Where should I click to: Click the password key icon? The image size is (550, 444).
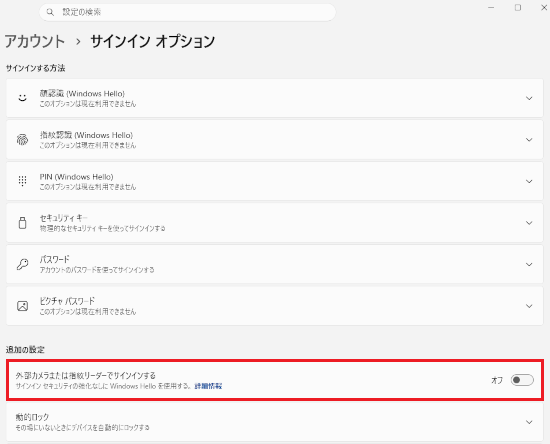click(22, 264)
